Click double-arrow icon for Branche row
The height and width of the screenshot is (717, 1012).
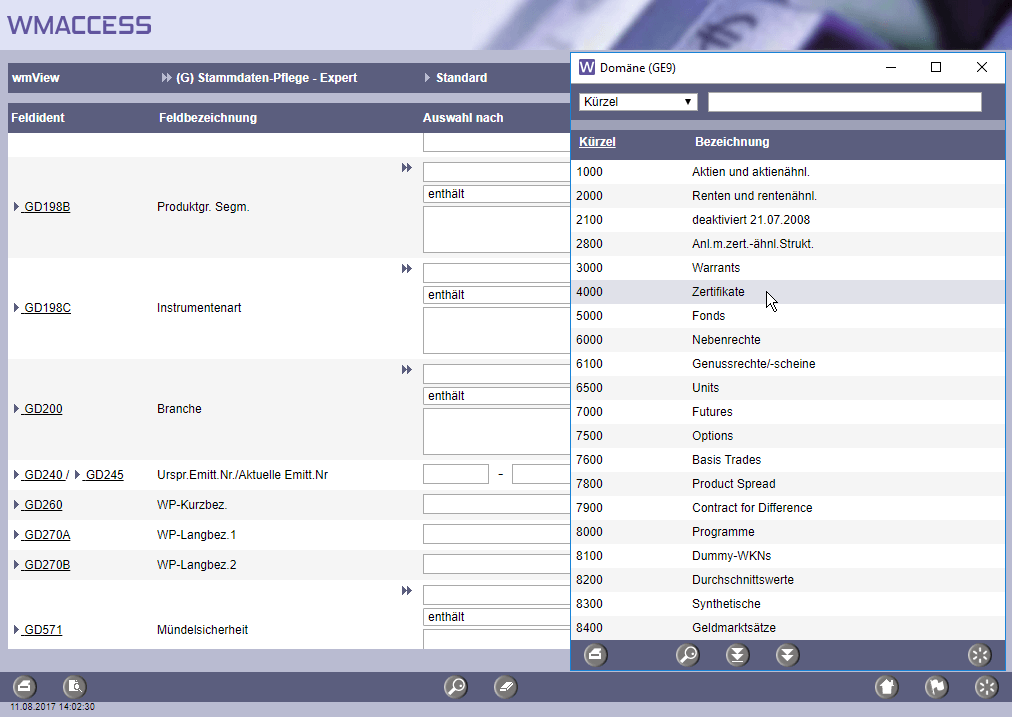point(407,370)
